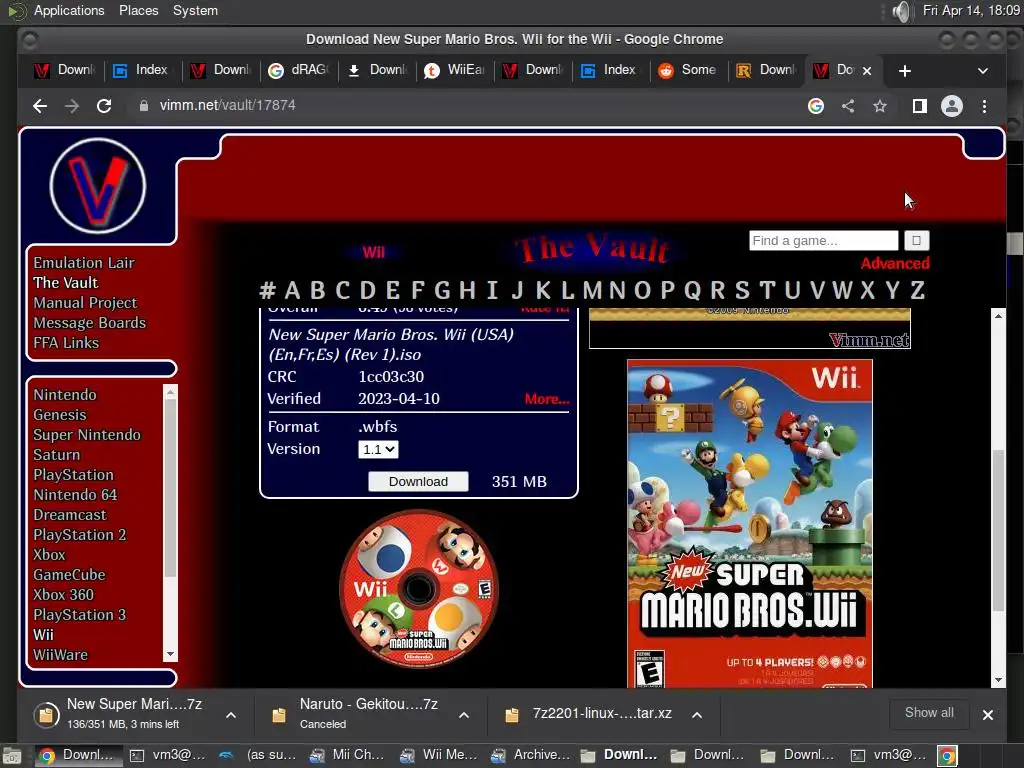Switch to Wii Me... taskbar window
Viewport: 1024px width, 768px height.
(438, 755)
